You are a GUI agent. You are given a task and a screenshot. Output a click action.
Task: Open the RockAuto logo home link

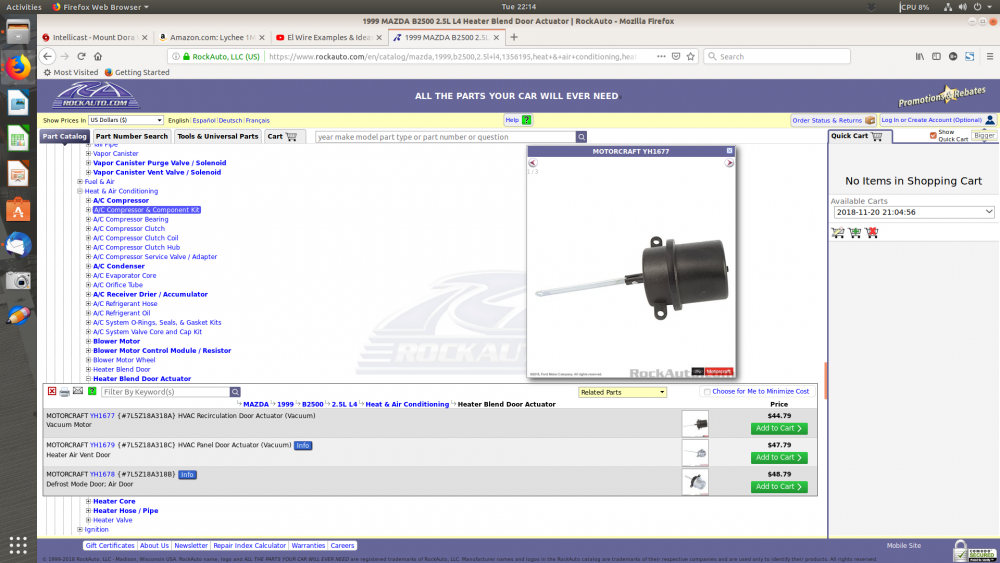pyautogui.click(x=96, y=96)
